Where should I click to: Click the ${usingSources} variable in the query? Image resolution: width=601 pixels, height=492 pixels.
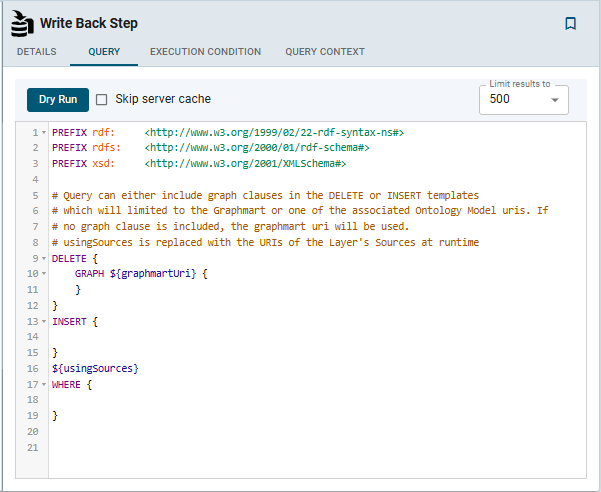[95, 369]
